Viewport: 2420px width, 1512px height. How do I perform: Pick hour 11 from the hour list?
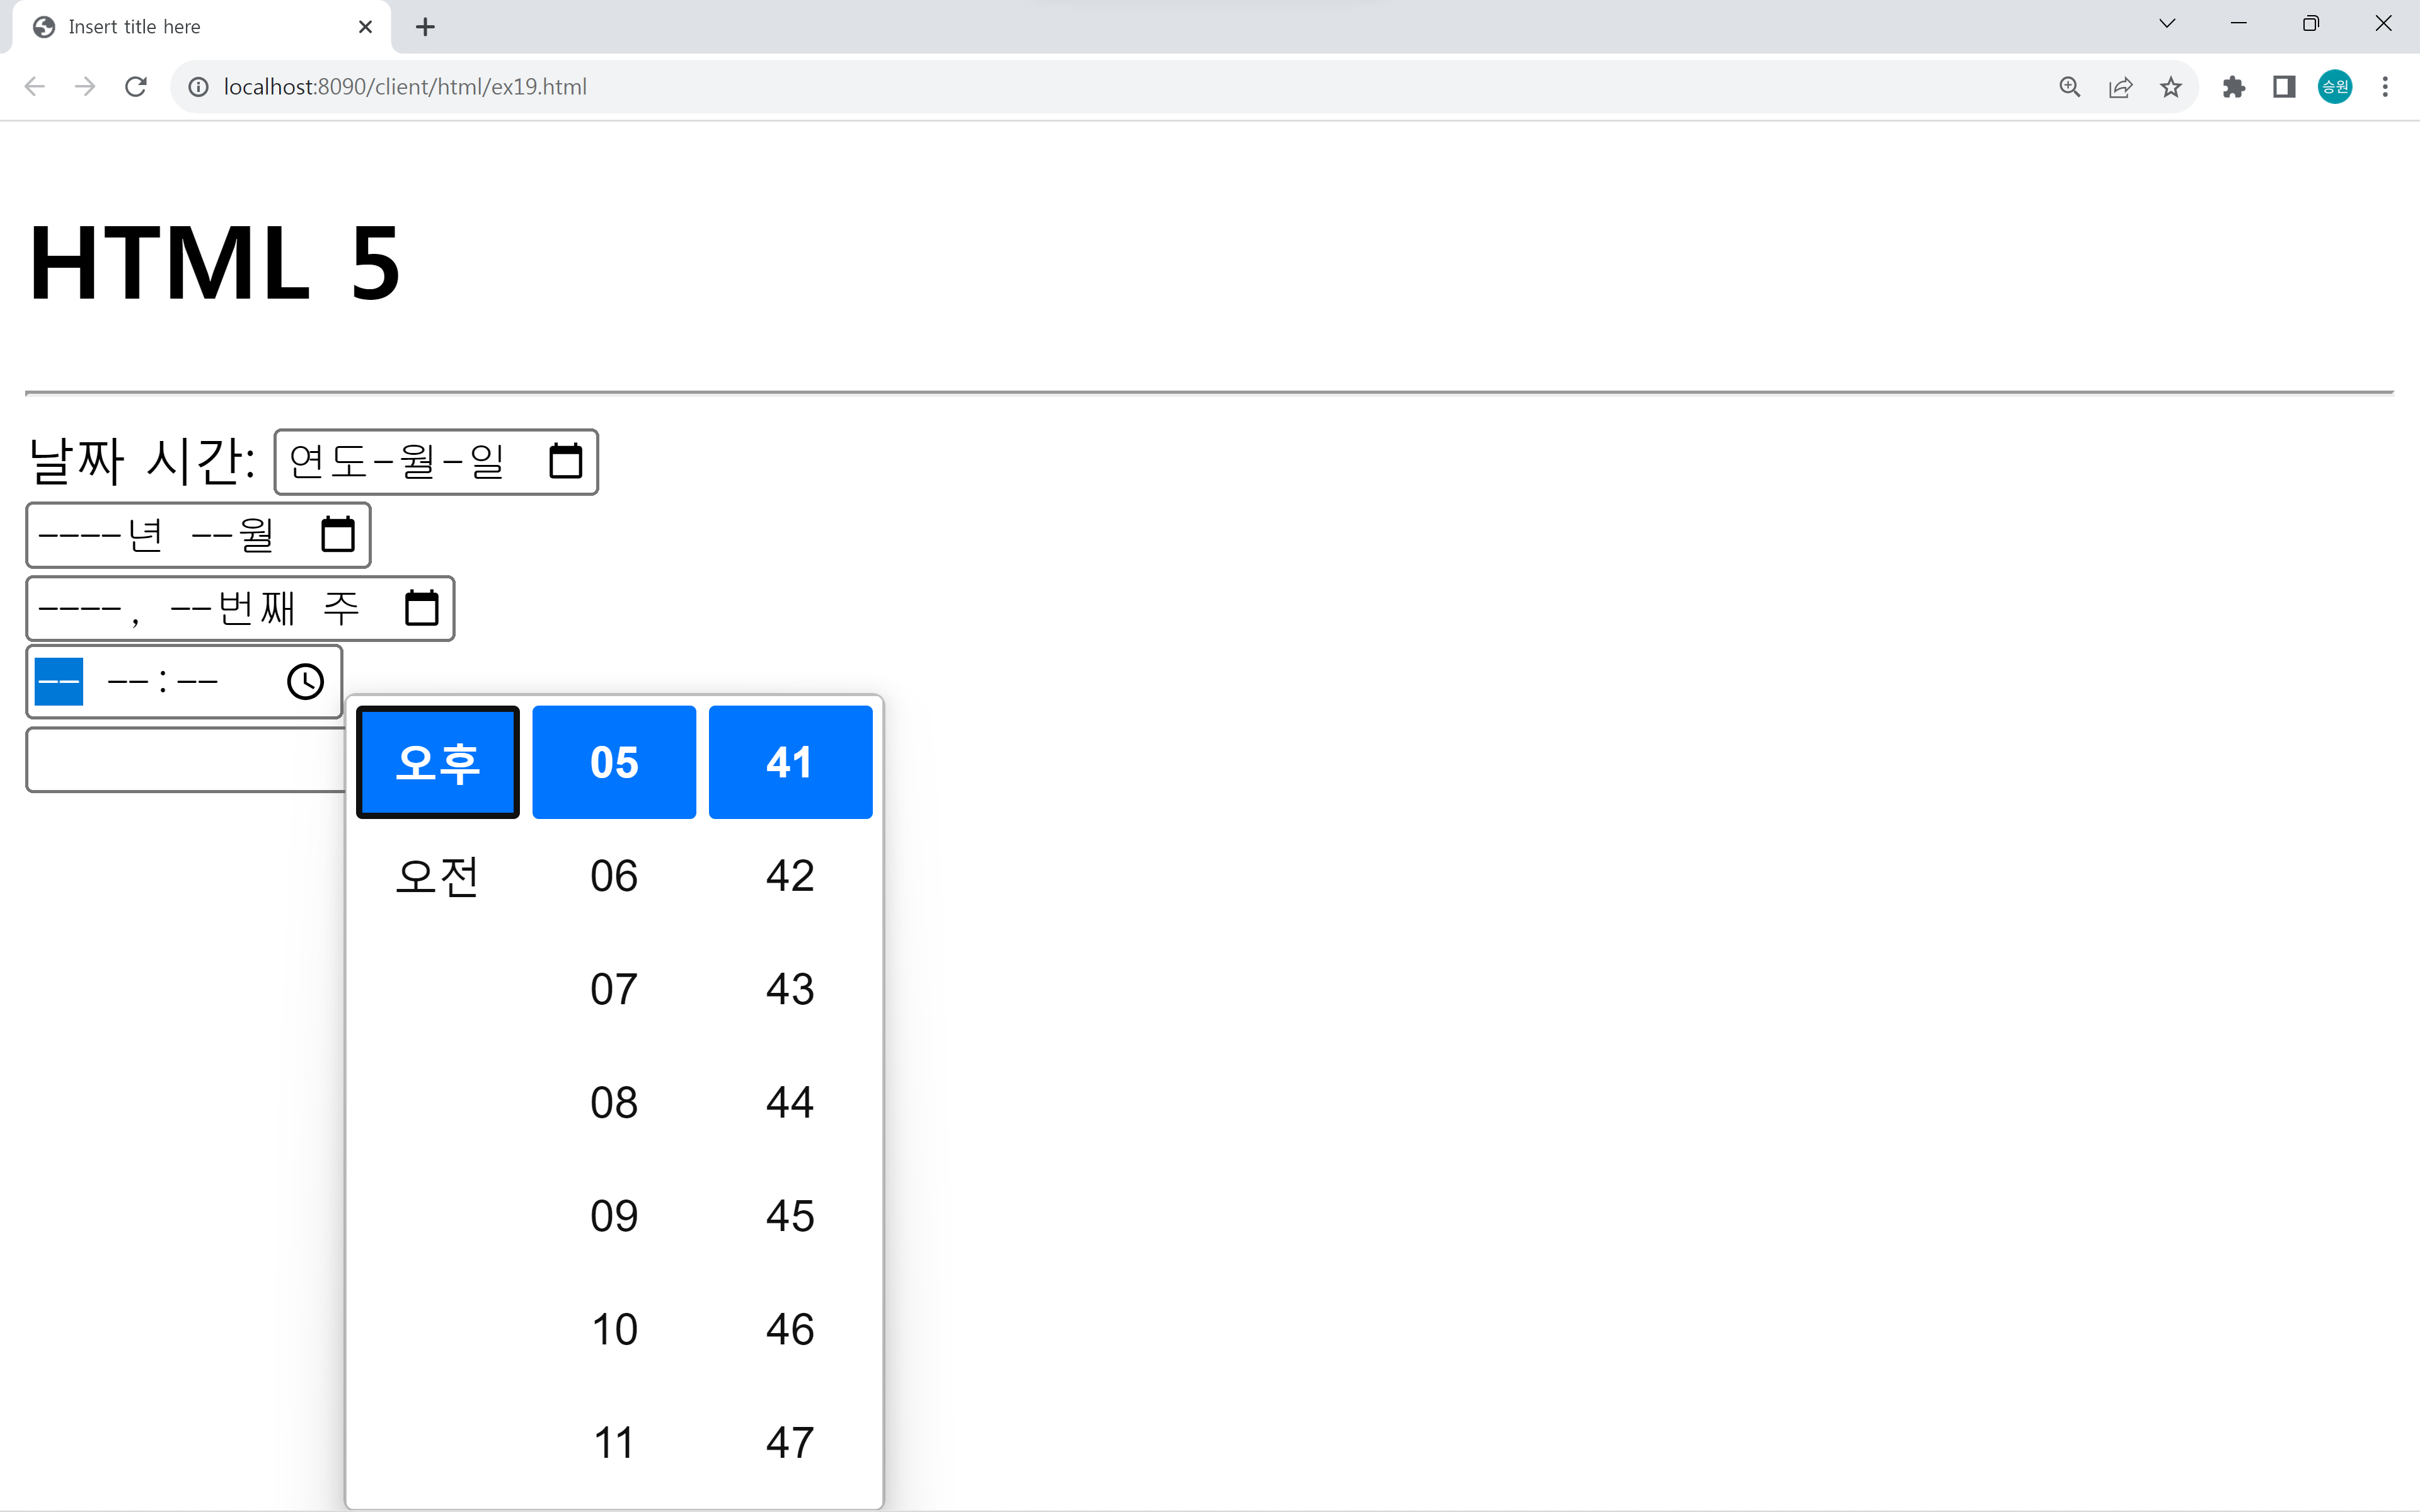(x=613, y=1442)
